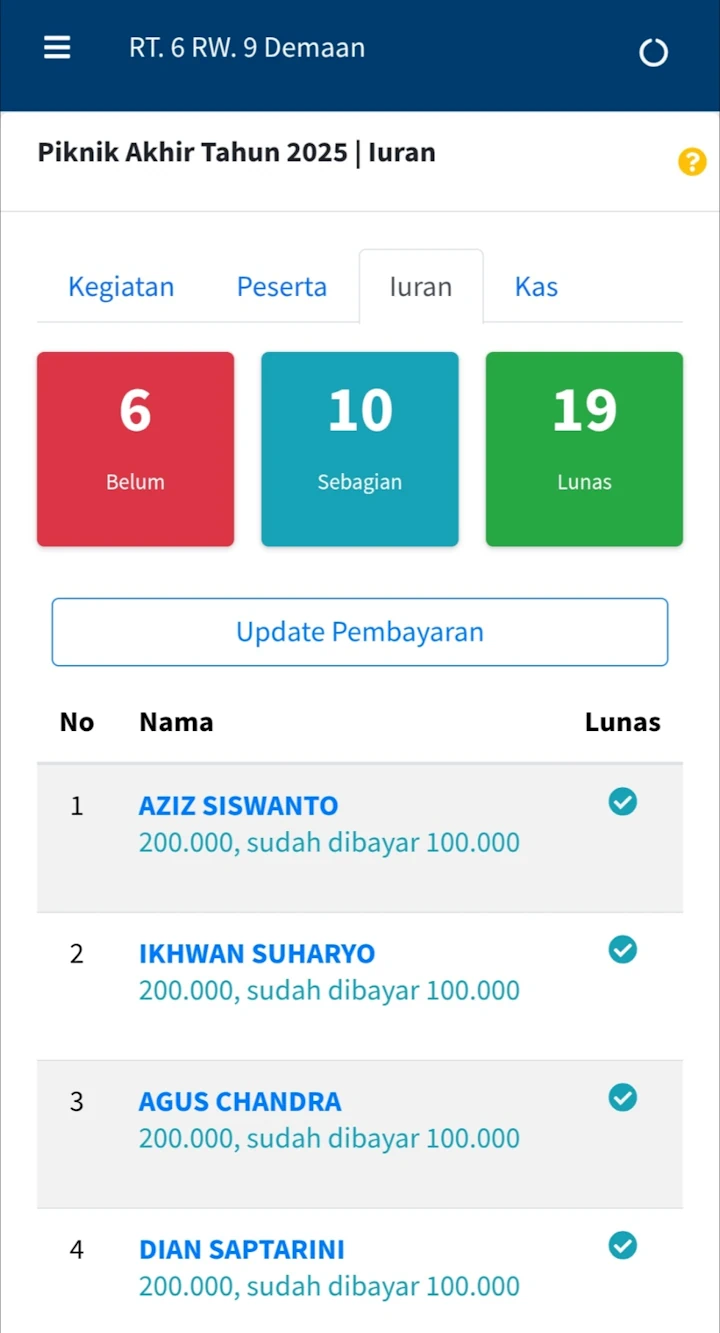Tap the green Lunas summary card
The image size is (720, 1333).
pyautogui.click(x=584, y=449)
